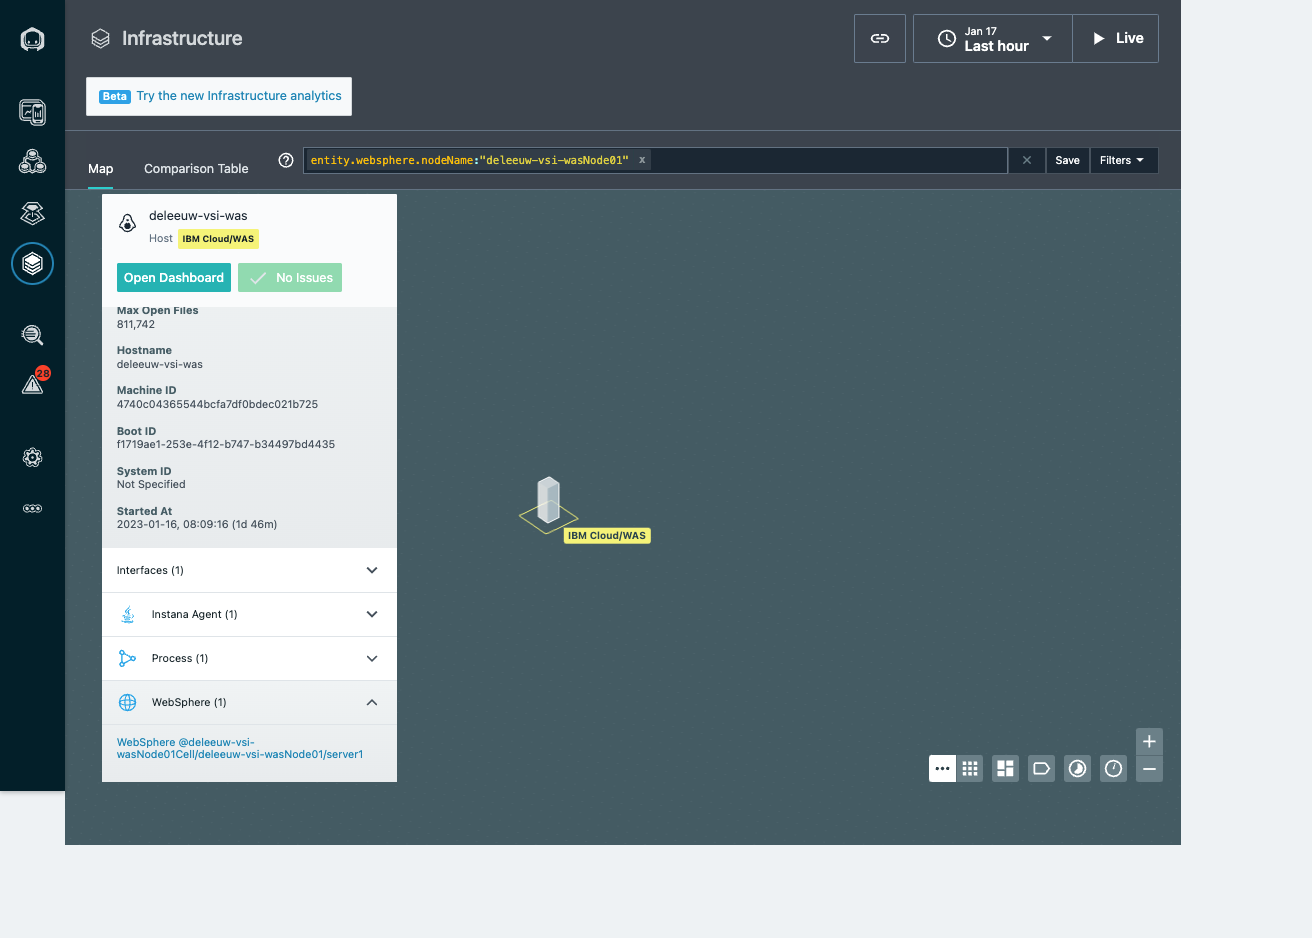Open Events alert icon with badge 28
The height and width of the screenshot is (938, 1312).
[x=33, y=383]
